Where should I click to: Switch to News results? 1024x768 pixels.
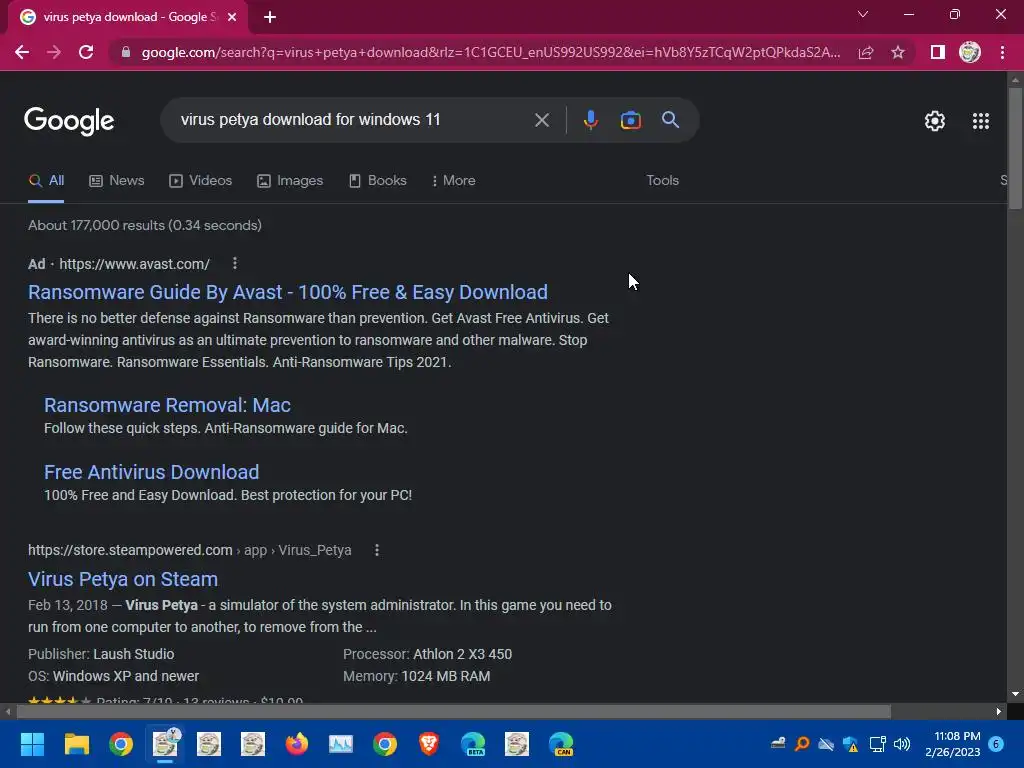(x=116, y=181)
